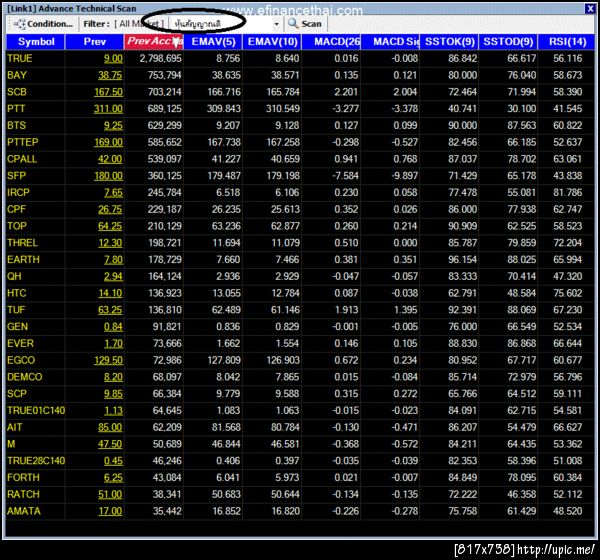Click SSTOD value 88.069 for TUF
600x560 pixels.
tap(522, 310)
